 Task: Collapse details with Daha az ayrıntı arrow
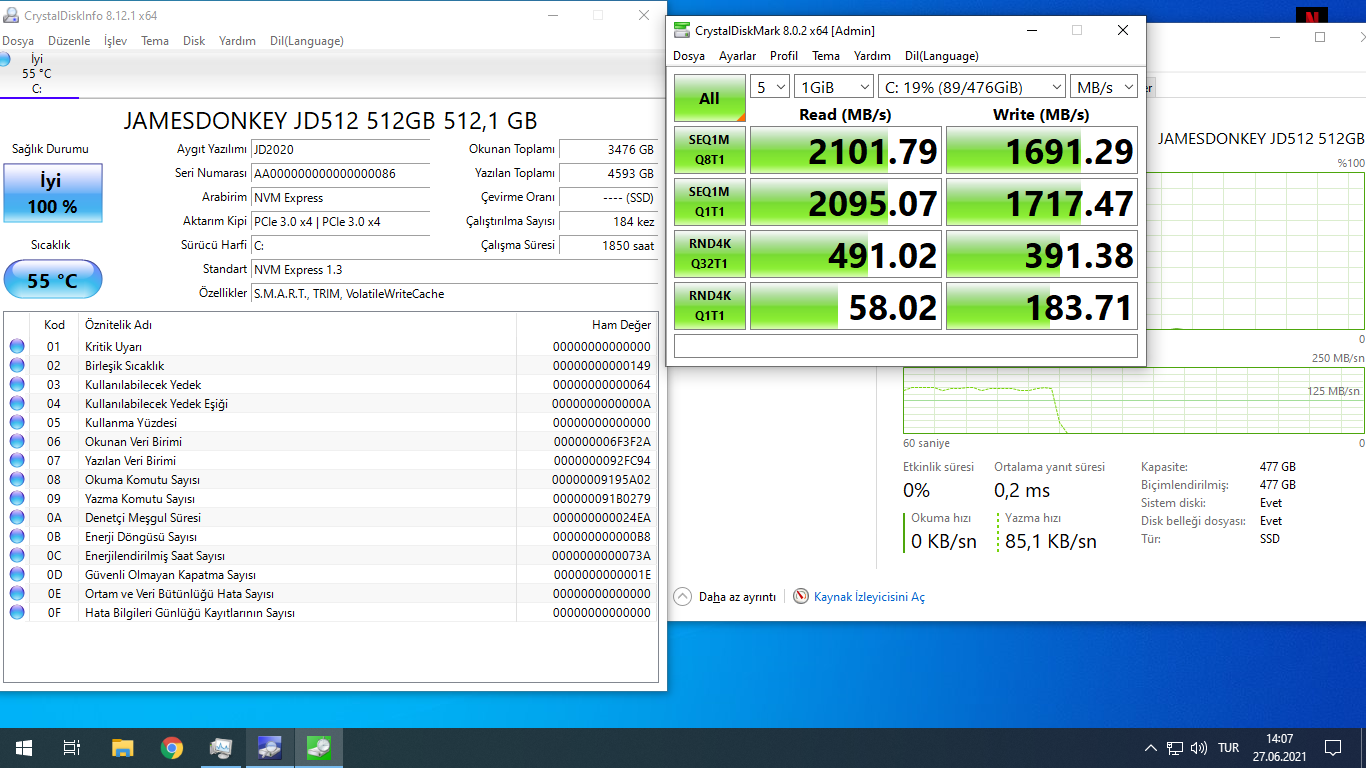(683, 596)
